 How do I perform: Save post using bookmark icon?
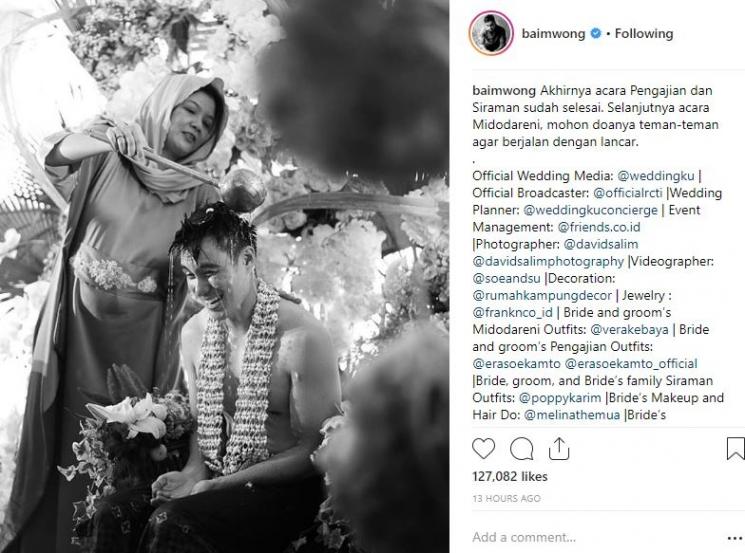click(735, 448)
